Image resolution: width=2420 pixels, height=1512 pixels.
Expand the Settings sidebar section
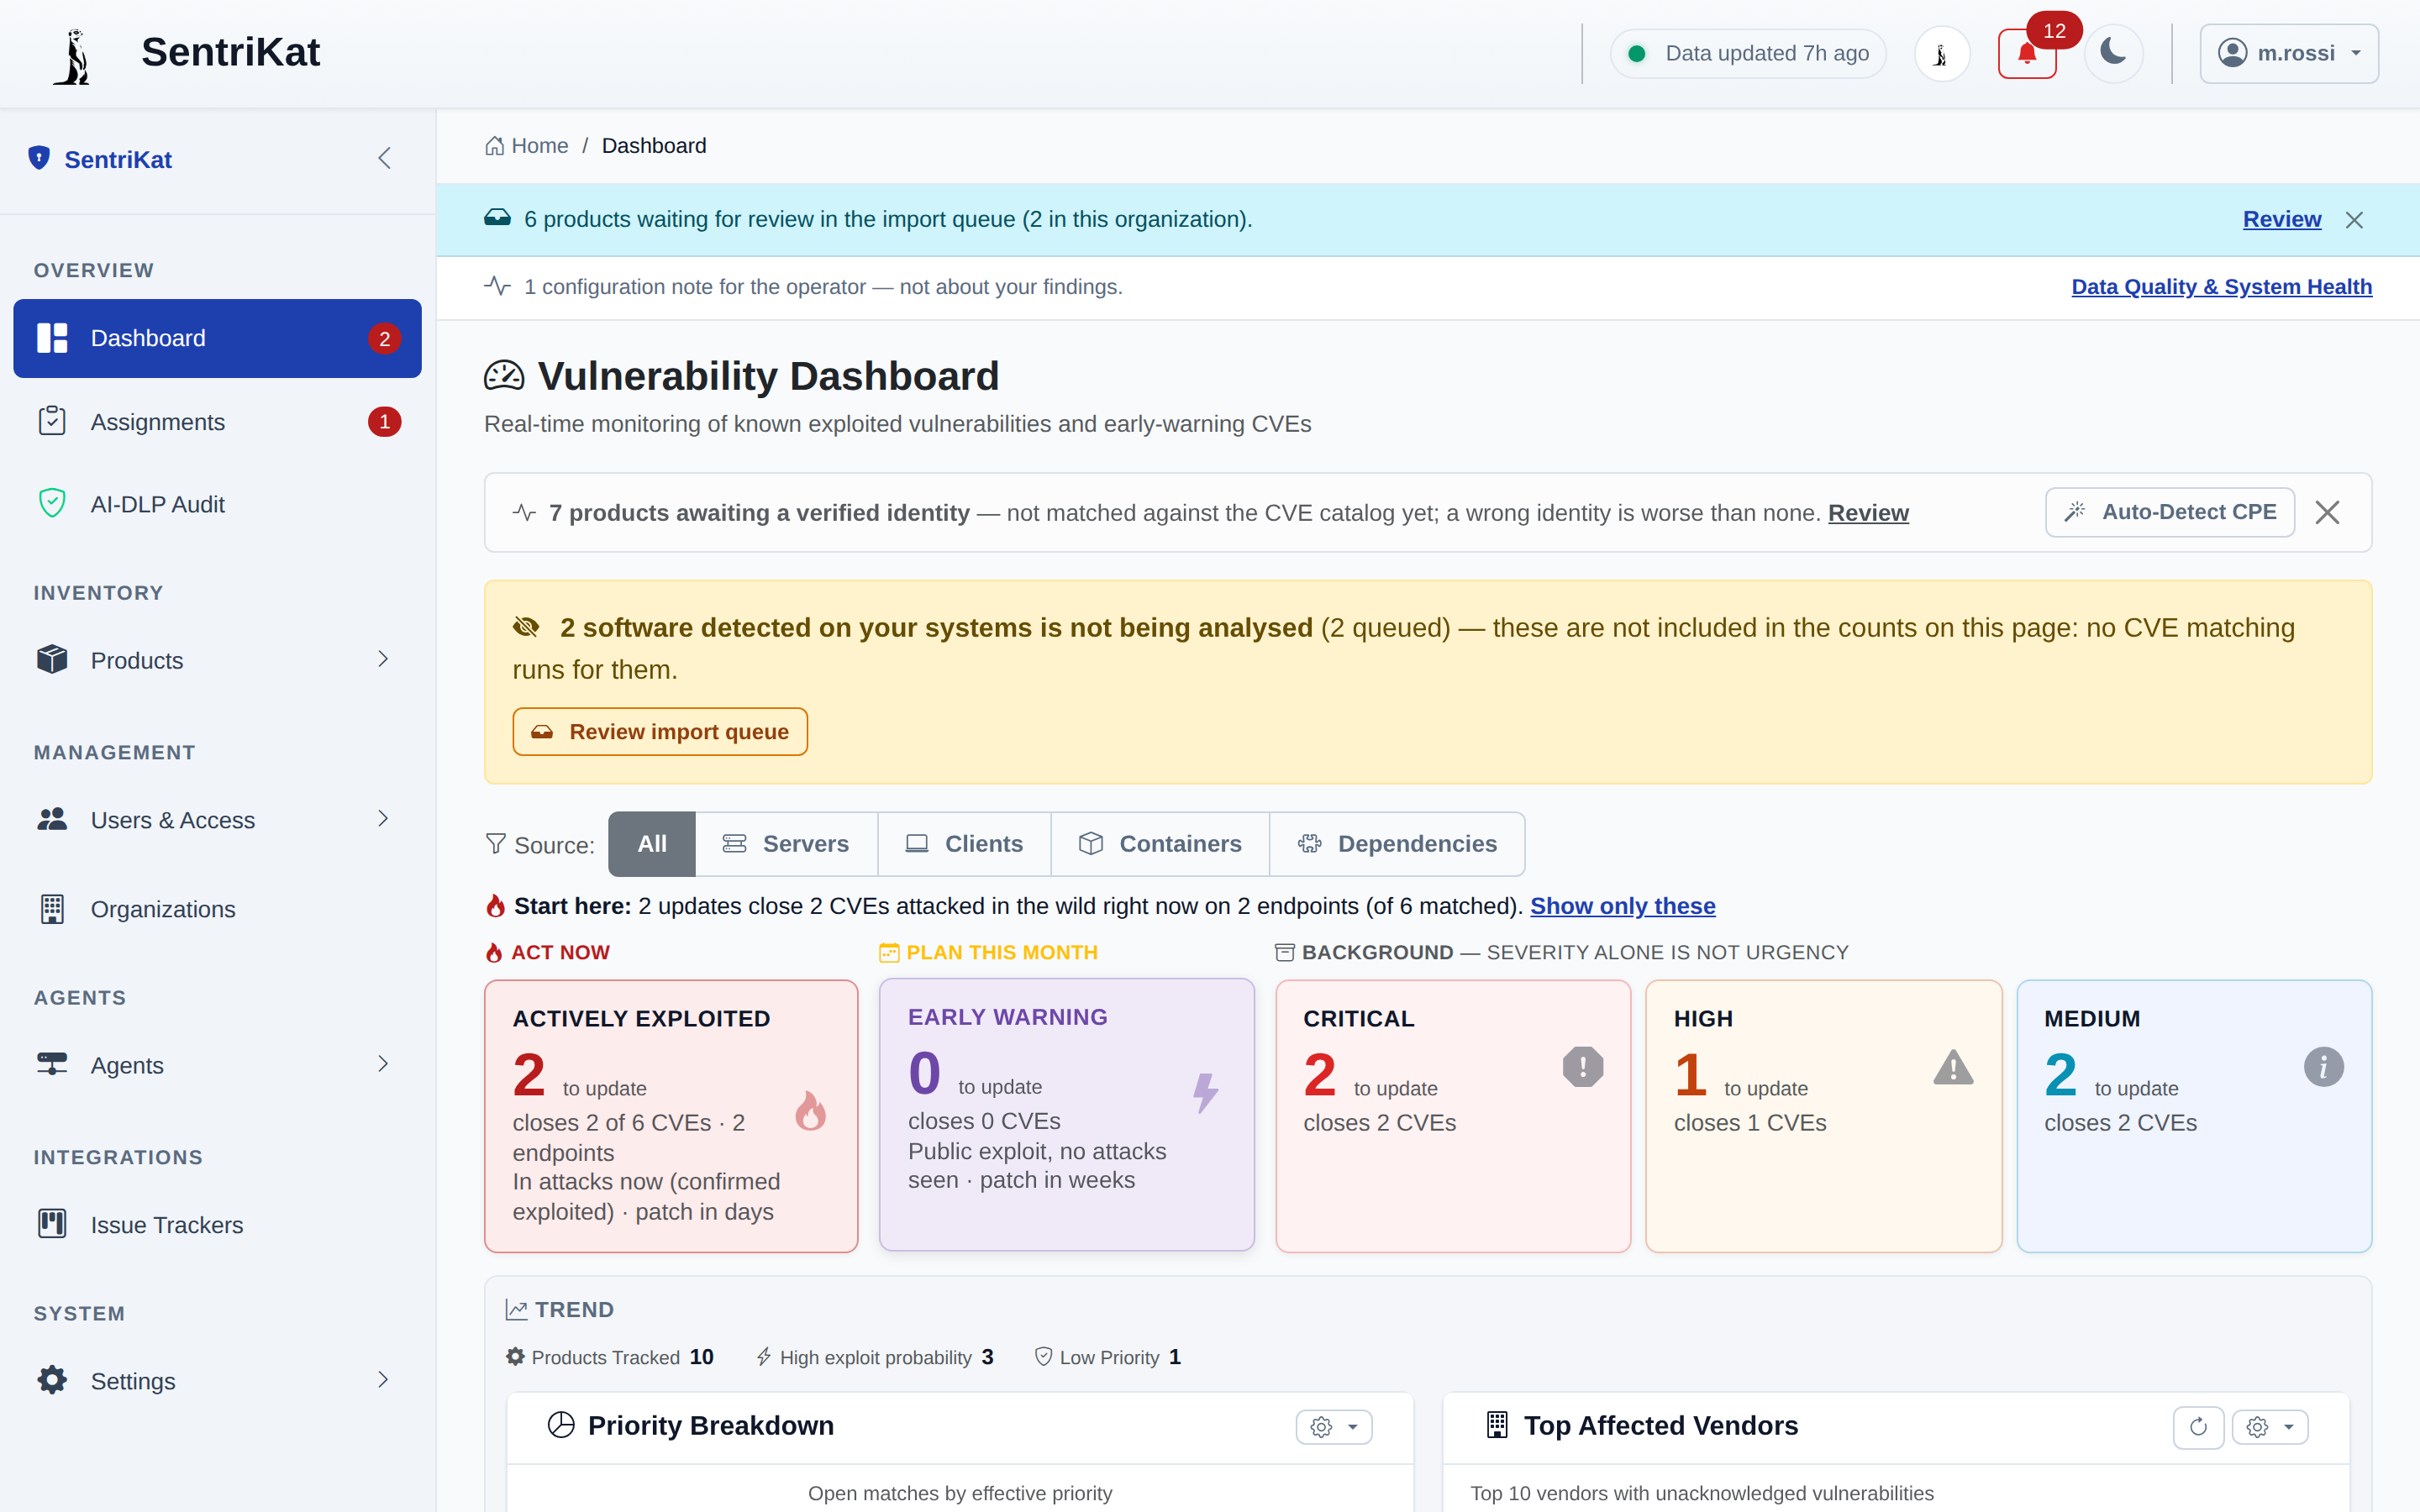pos(217,1381)
